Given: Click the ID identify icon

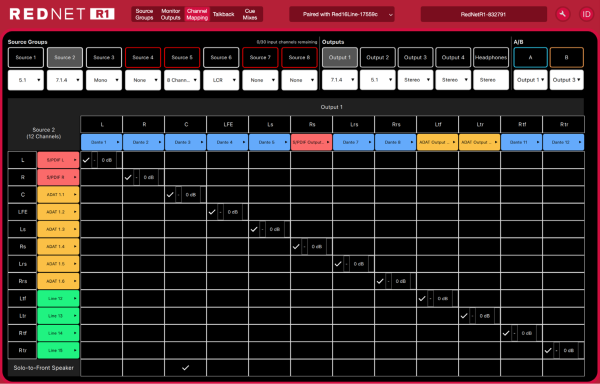Looking at the screenshot, I should click(586, 14).
